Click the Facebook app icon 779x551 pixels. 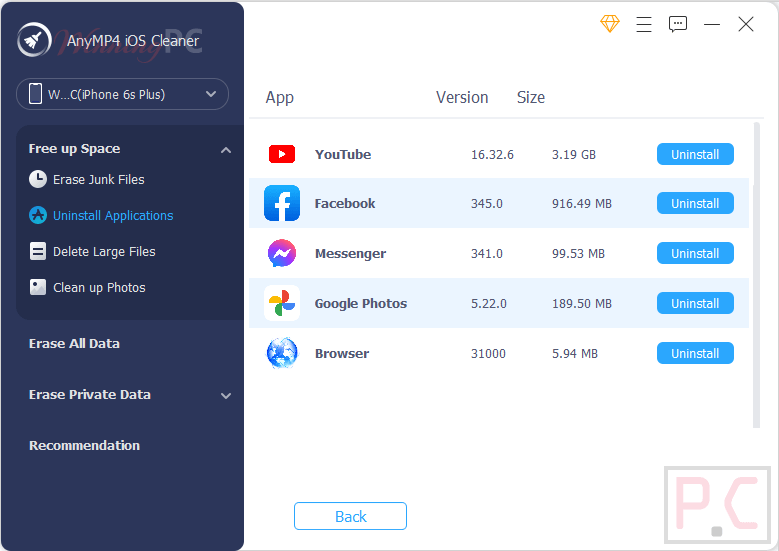point(282,203)
